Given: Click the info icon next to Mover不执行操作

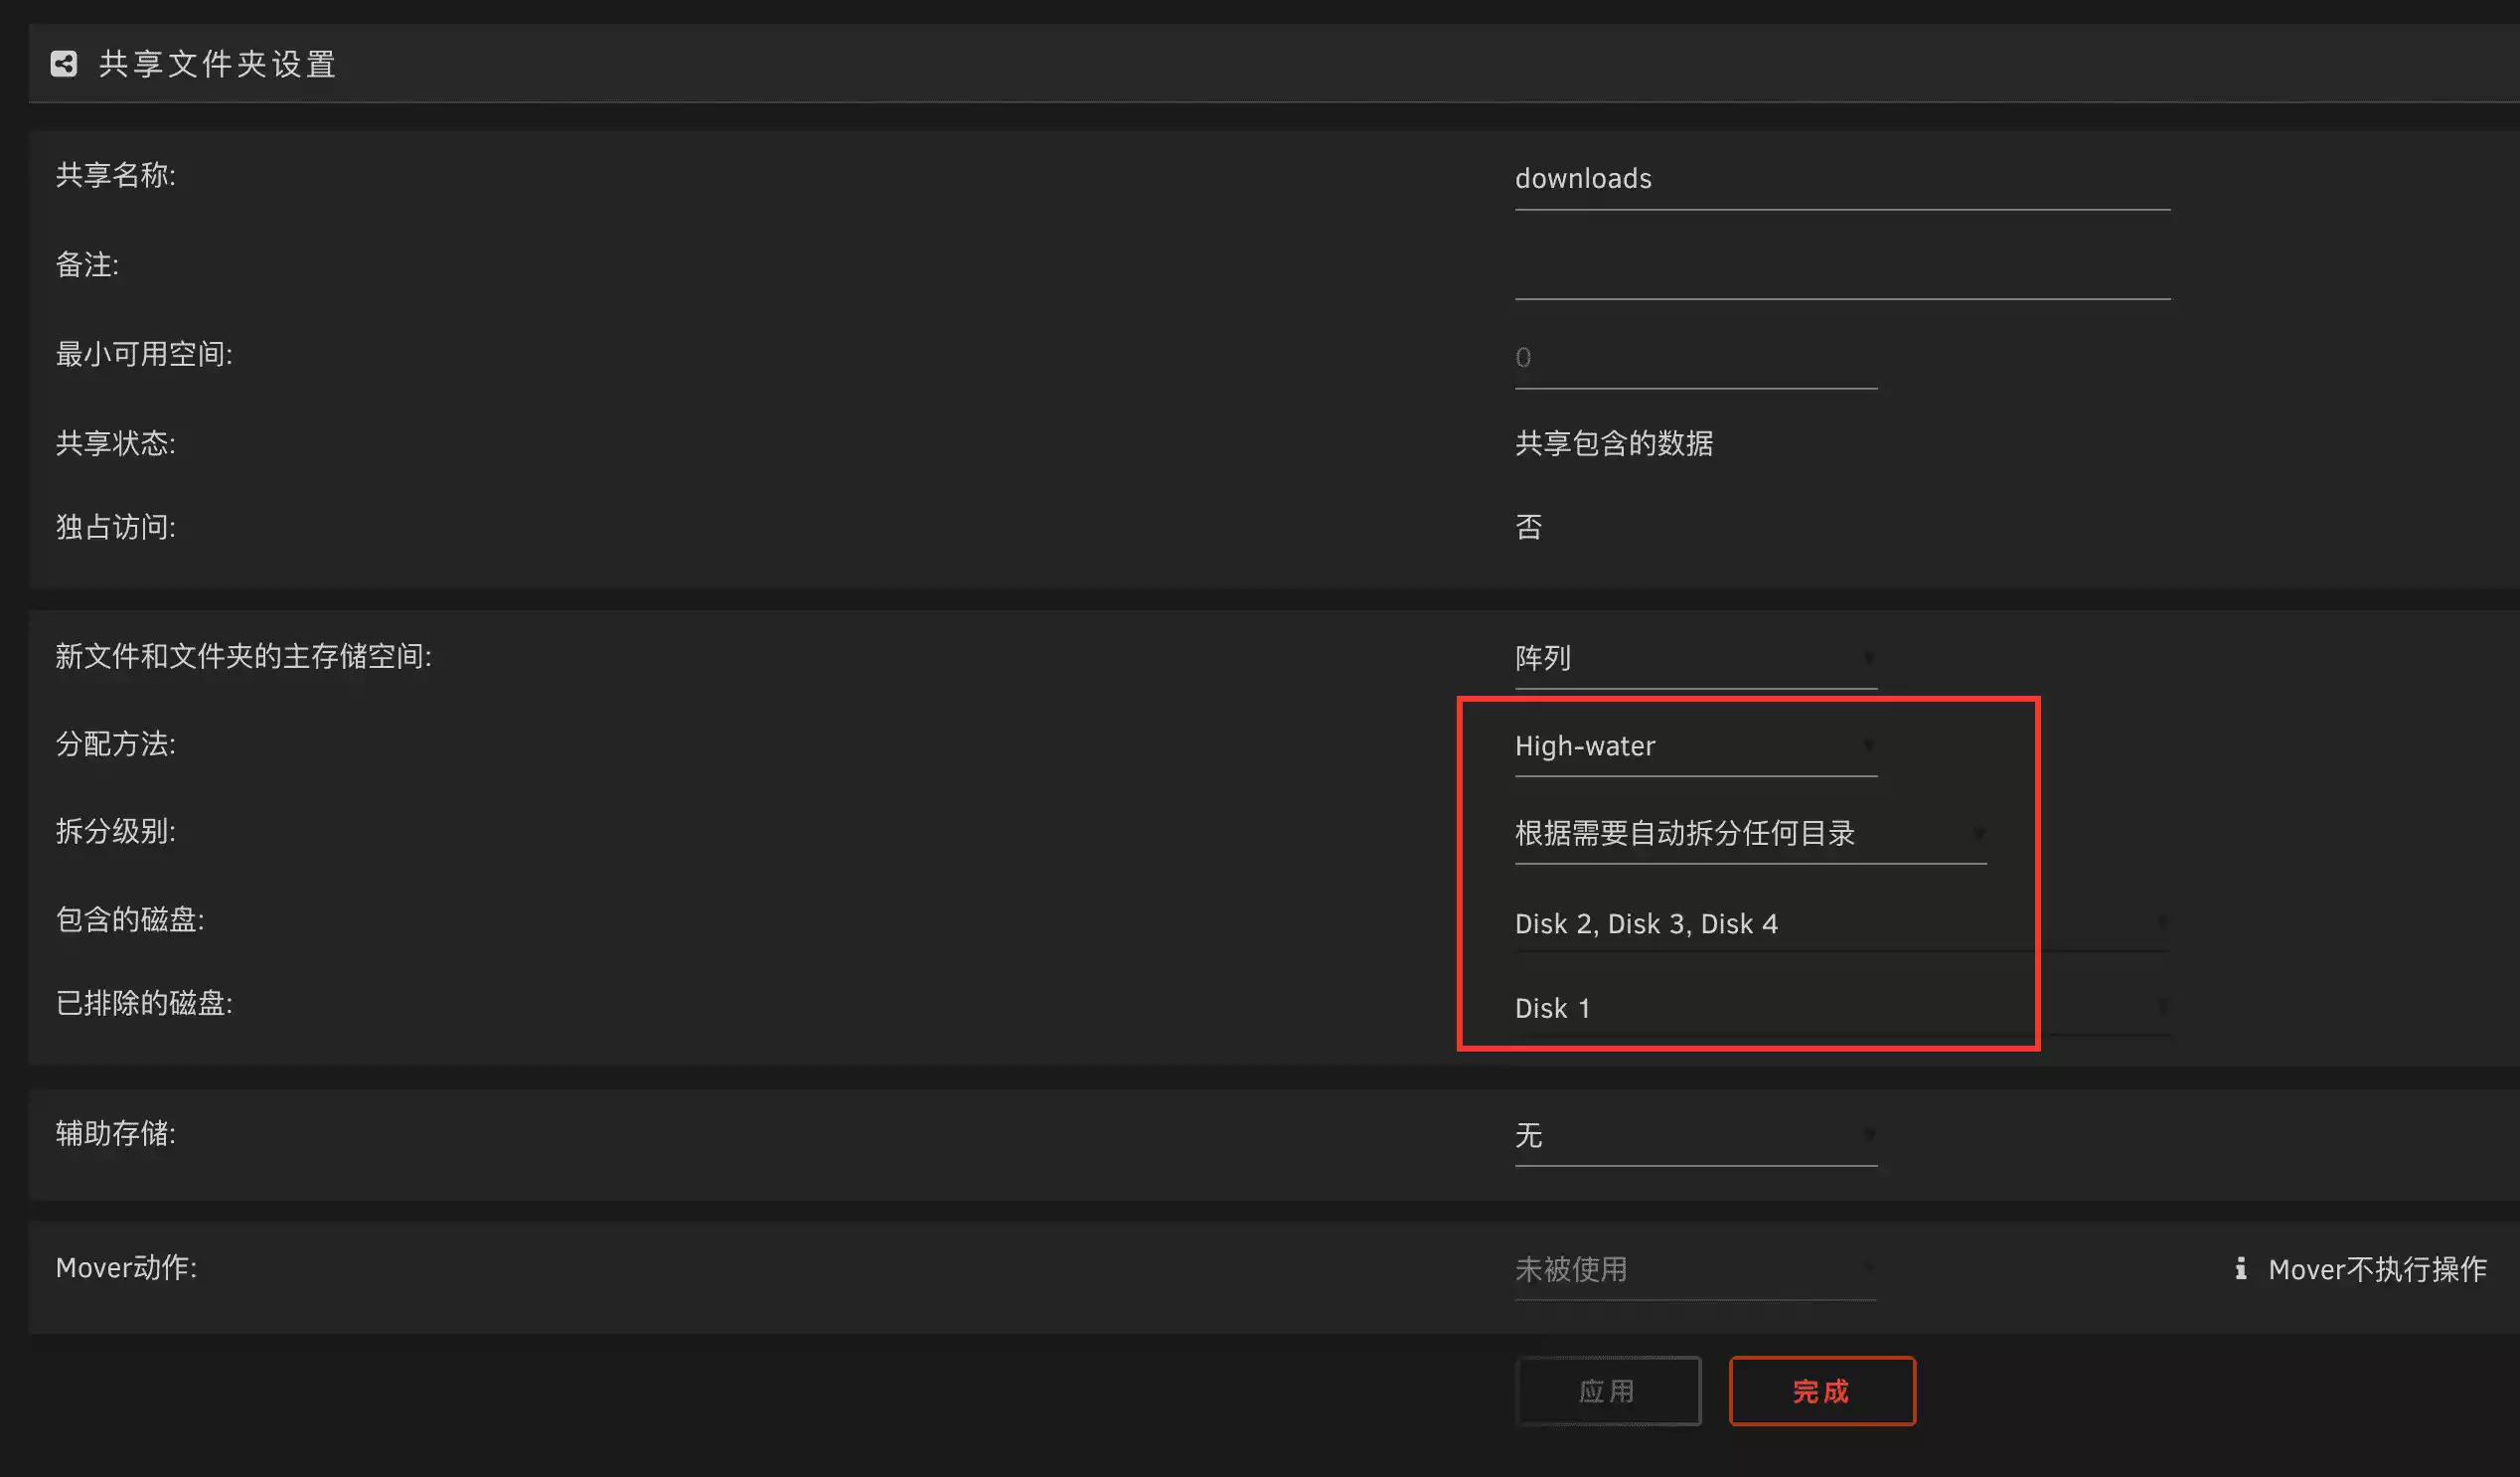Looking at the screenshot, I should click(x=2240, y=1268).
